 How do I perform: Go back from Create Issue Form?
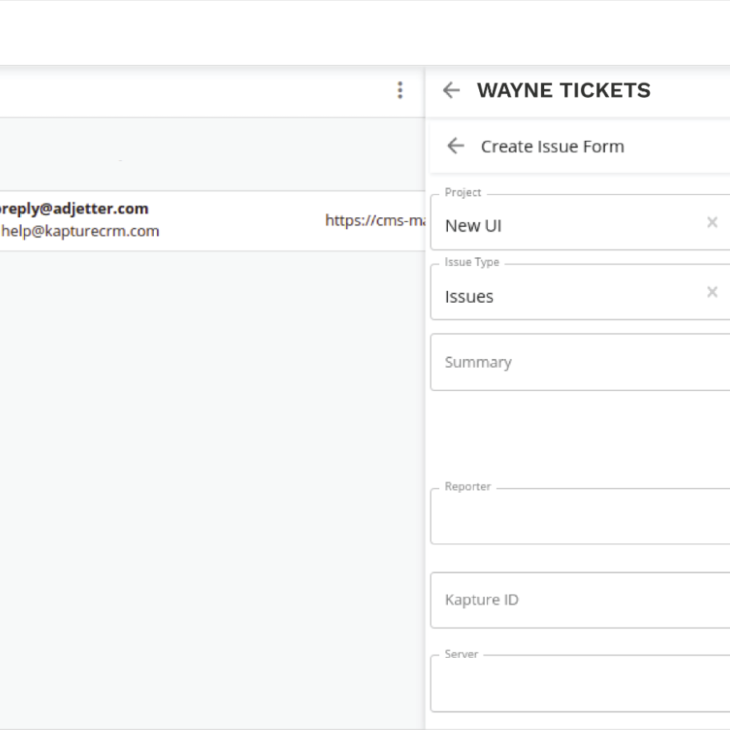click(455, 146)
